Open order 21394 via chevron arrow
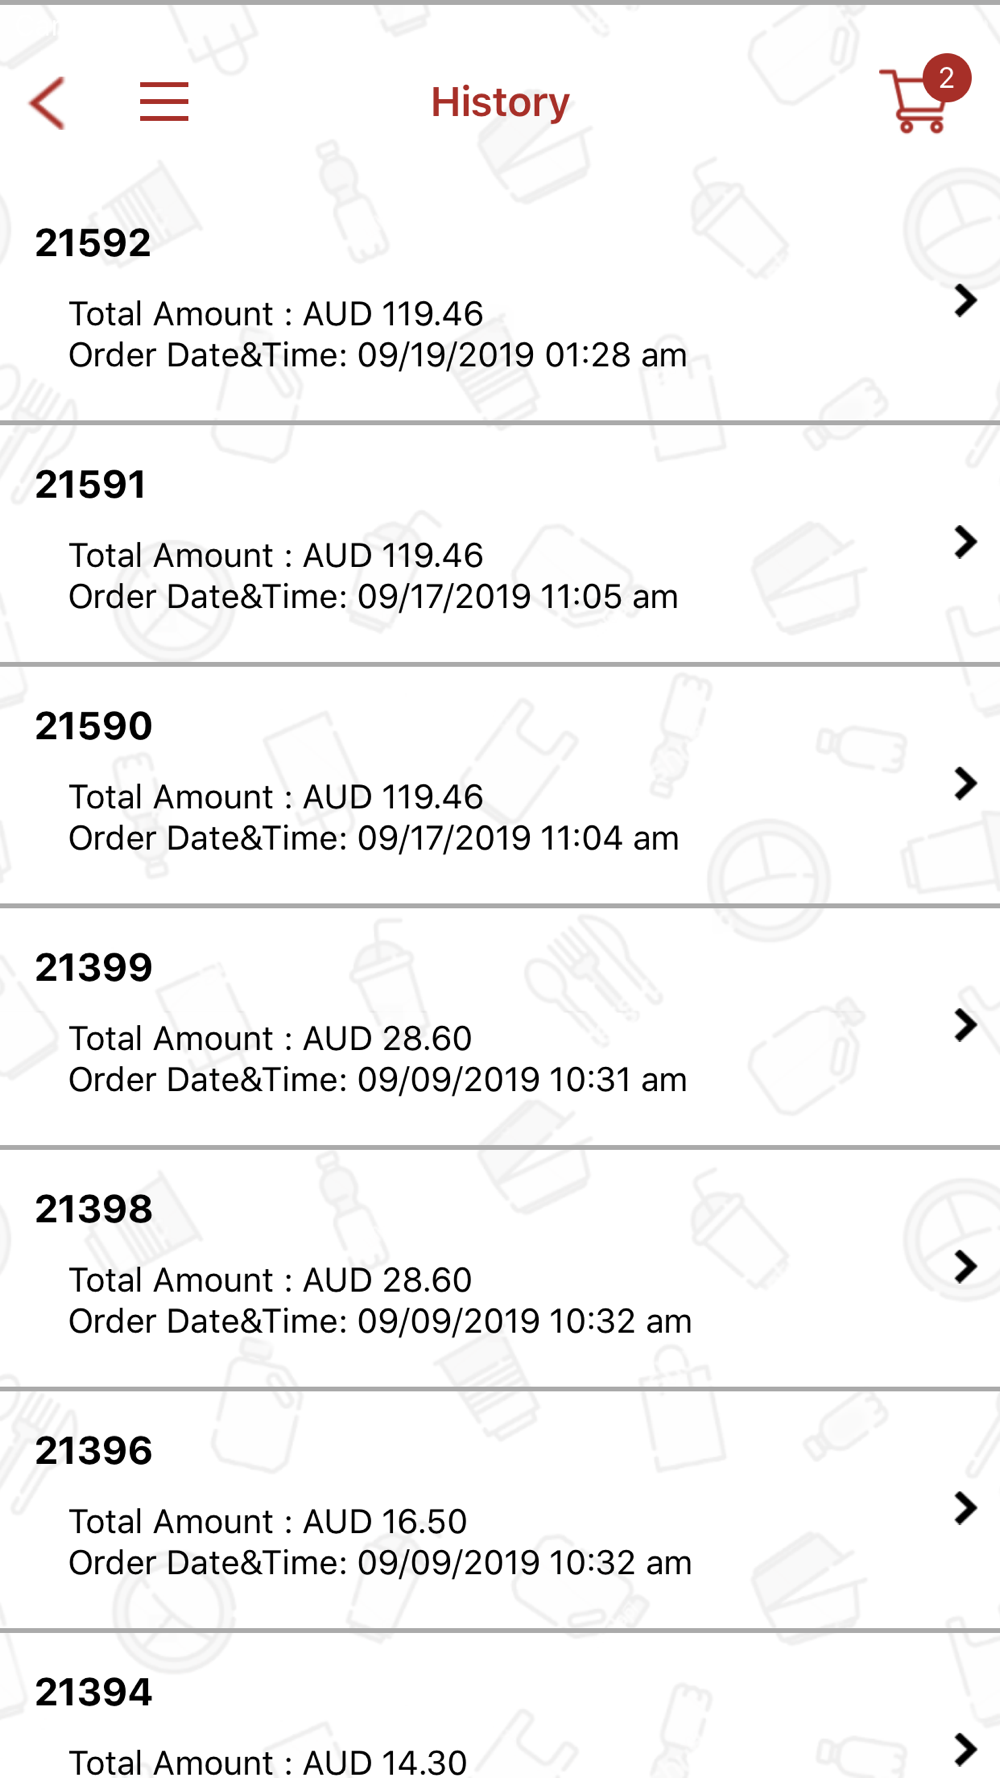Viewport: 1000px width, 1778px height. tap(965, 1749)
